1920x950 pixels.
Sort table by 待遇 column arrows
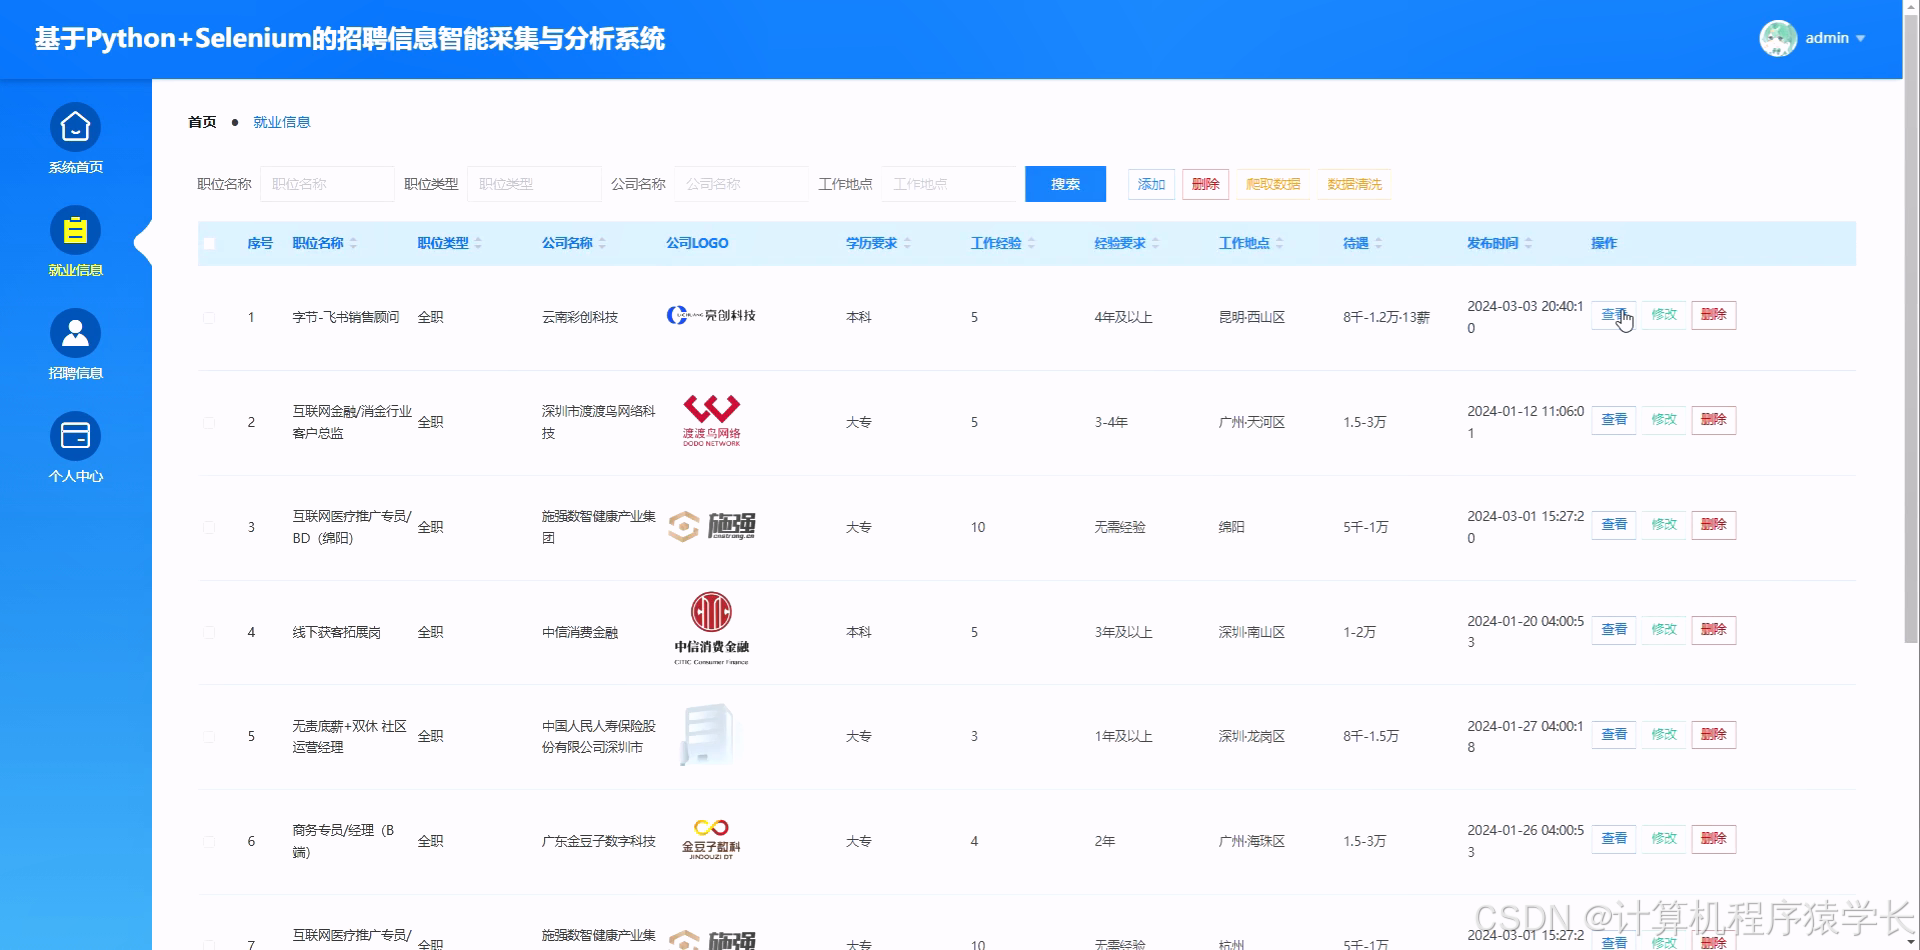(x=1380, y=242)
